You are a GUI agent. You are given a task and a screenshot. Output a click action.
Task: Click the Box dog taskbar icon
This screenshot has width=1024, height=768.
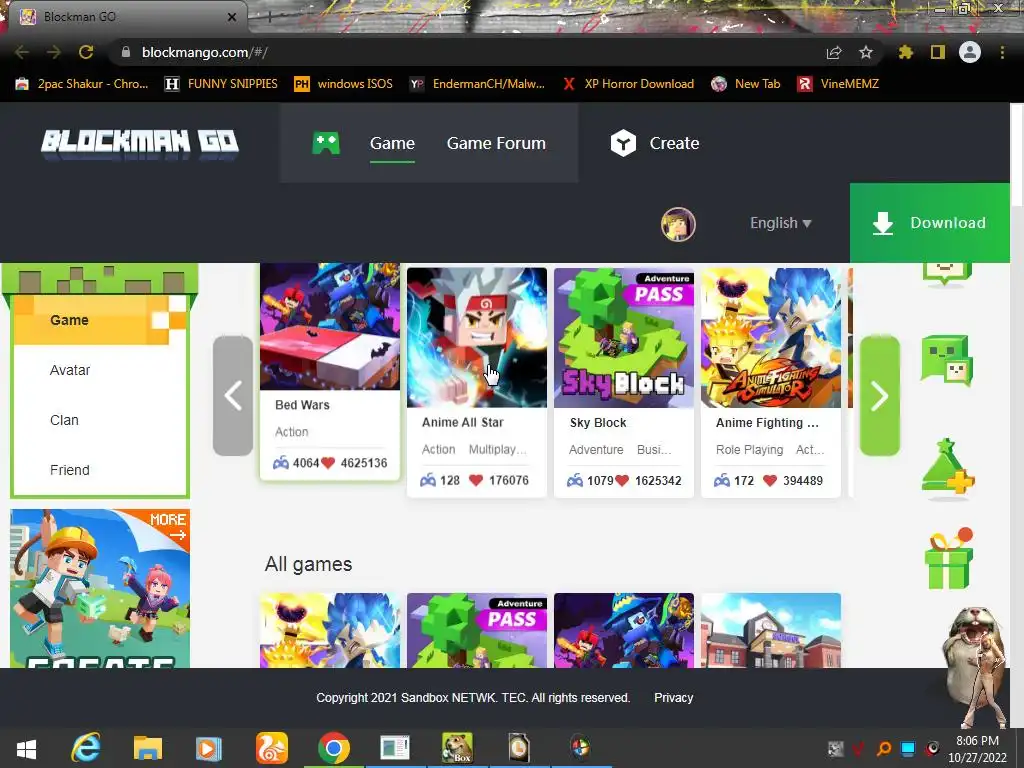[457, 748]
